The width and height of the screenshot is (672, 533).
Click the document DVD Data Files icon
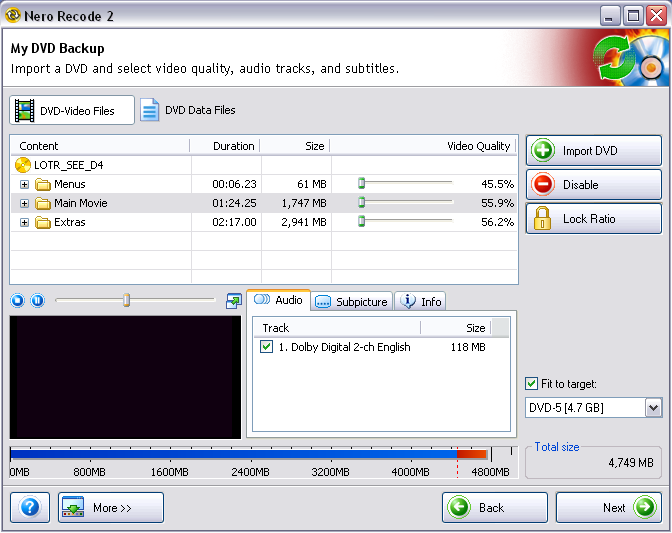coord(150,110)
